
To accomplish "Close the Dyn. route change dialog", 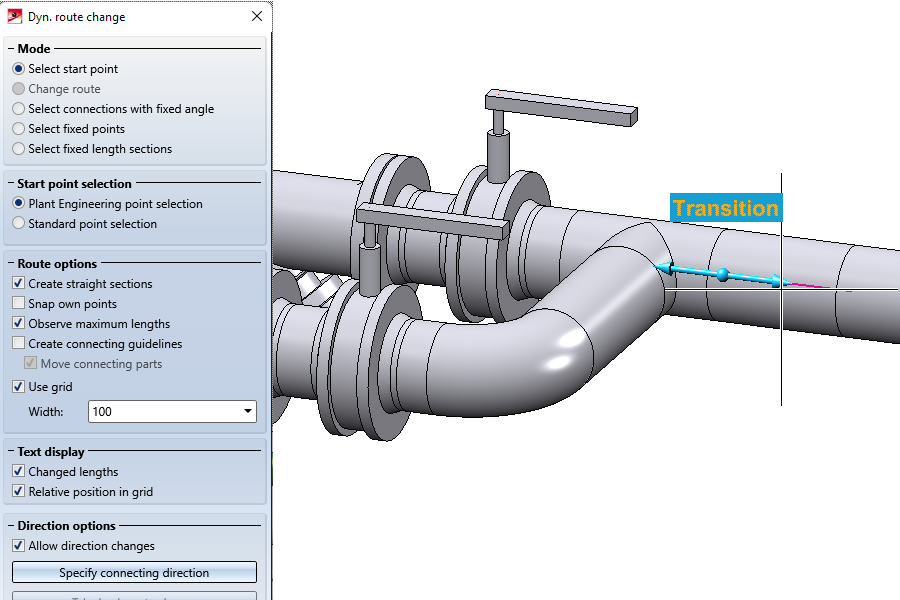I will point(257,16).
